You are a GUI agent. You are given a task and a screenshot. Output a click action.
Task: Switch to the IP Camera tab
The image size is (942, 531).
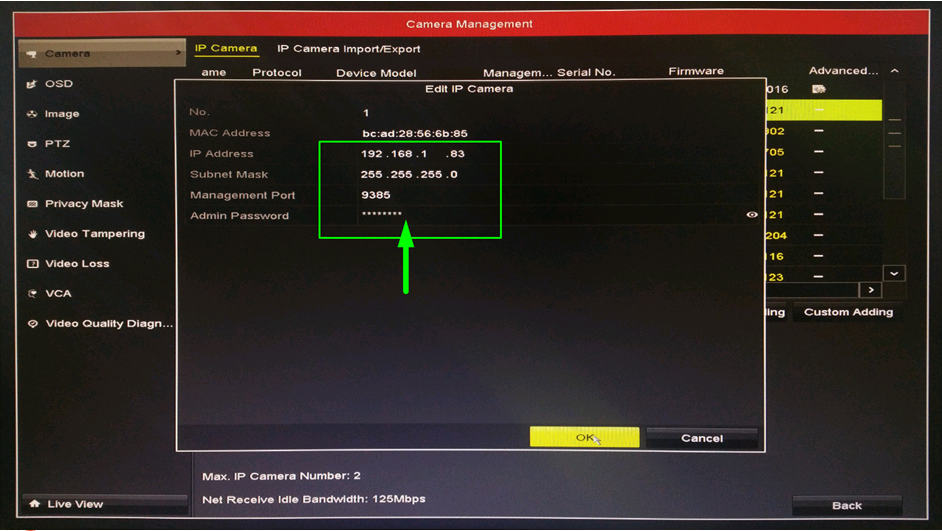point(225,48)
